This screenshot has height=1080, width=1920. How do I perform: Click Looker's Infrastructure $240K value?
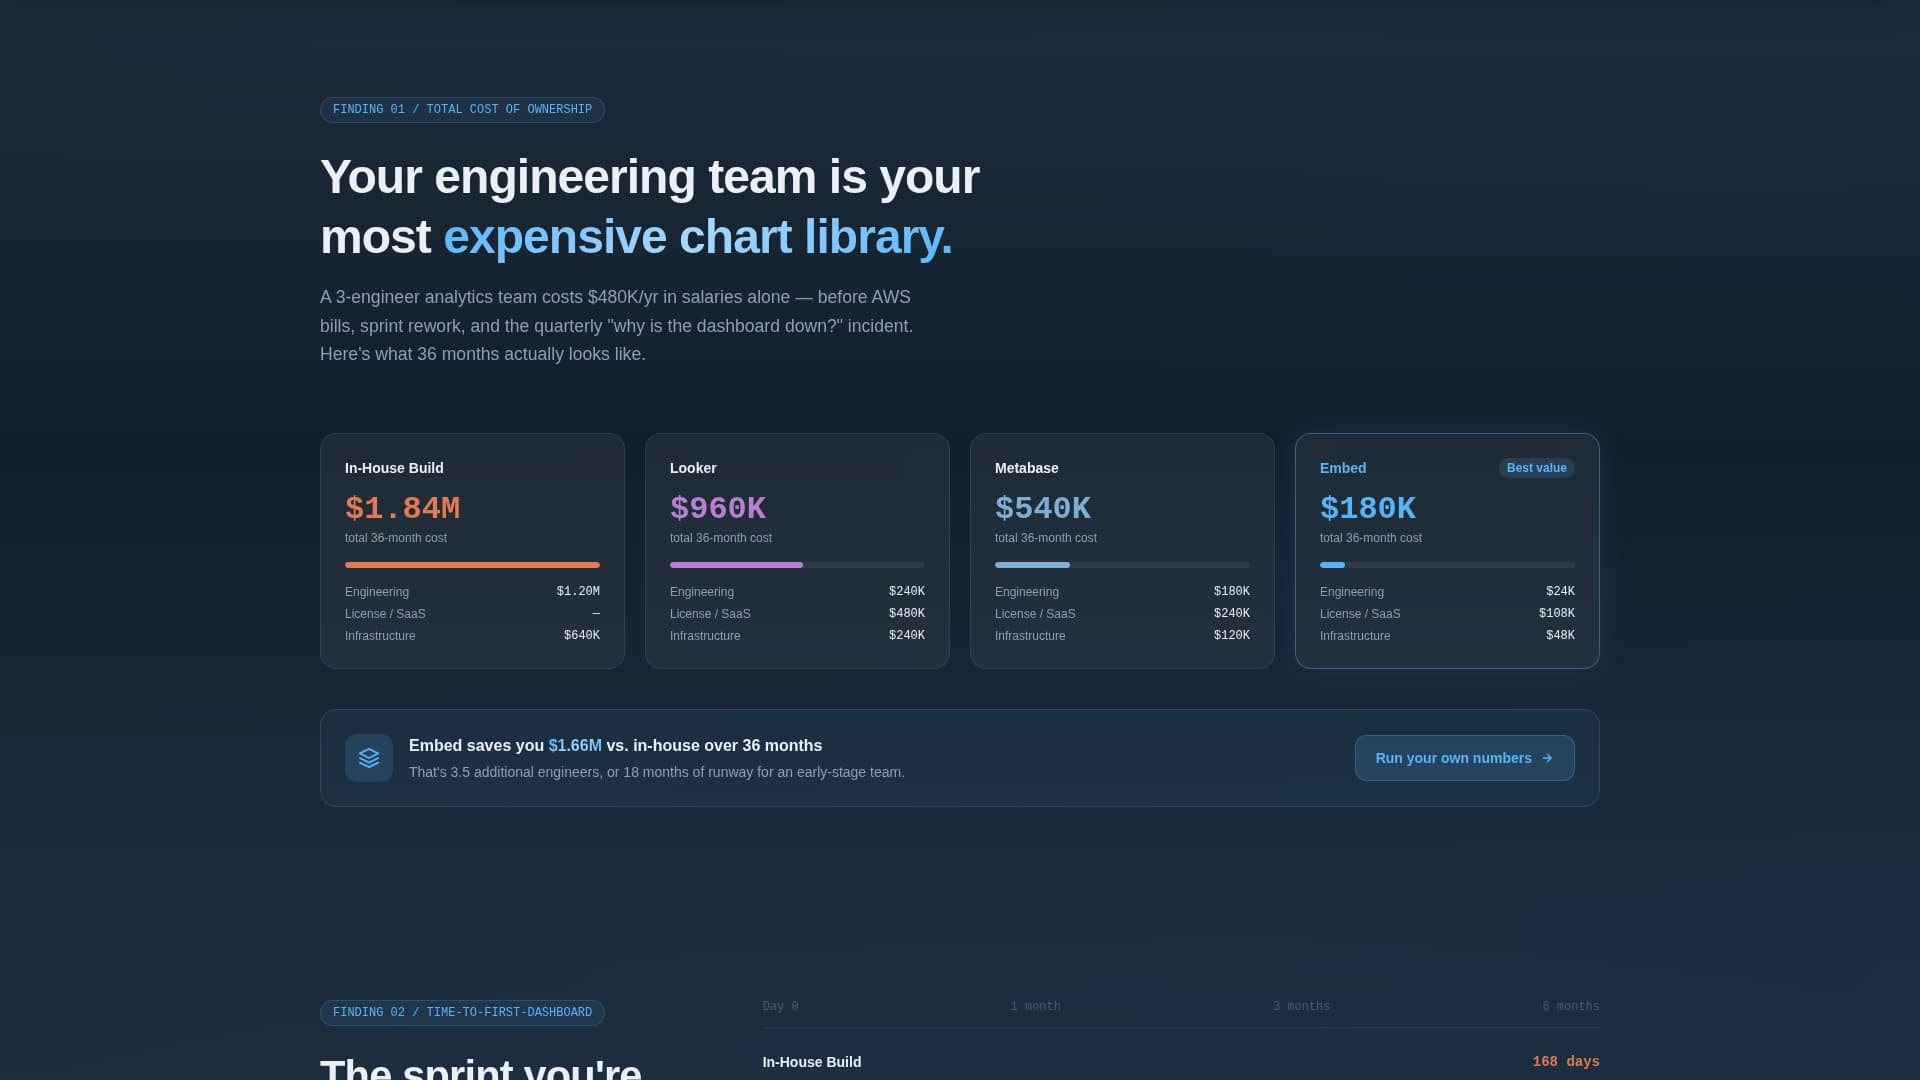pyautogui.click(x=907, y=636)
